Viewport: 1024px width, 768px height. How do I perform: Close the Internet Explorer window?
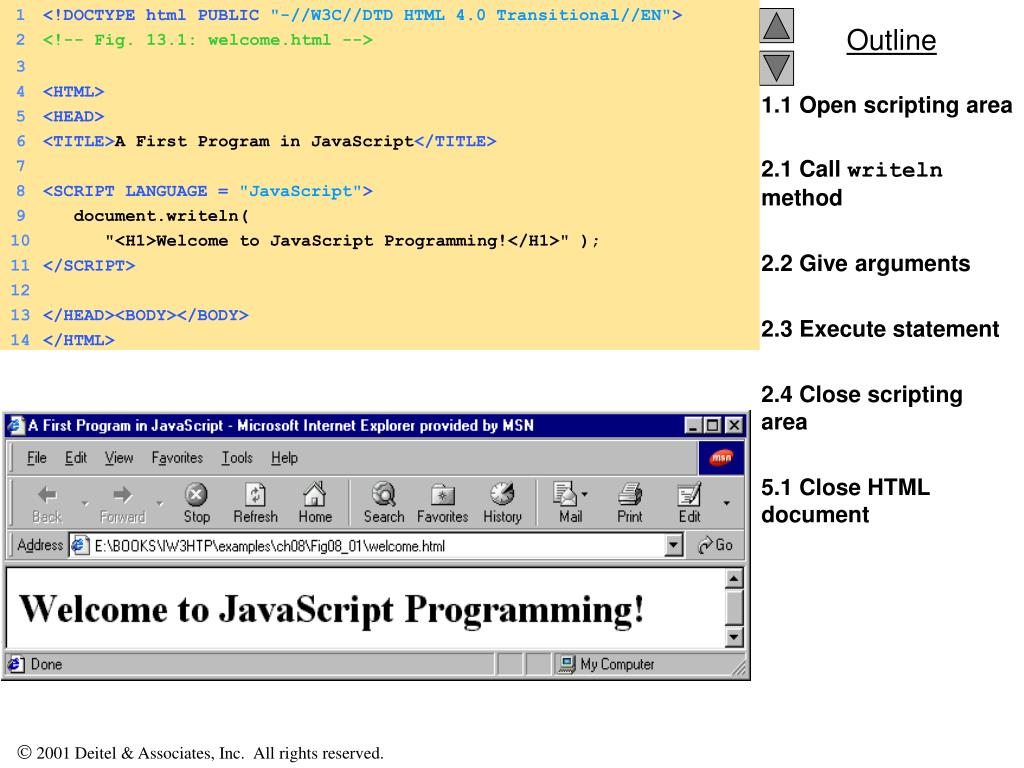pos(734,426)
